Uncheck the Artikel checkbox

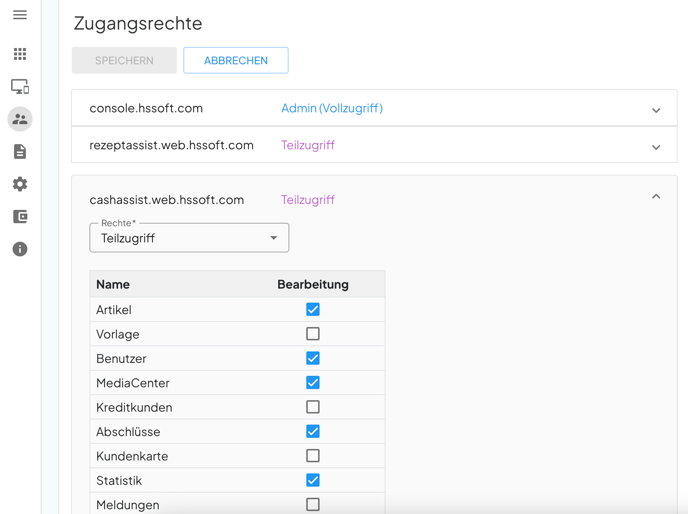click(x=313, y=310)
